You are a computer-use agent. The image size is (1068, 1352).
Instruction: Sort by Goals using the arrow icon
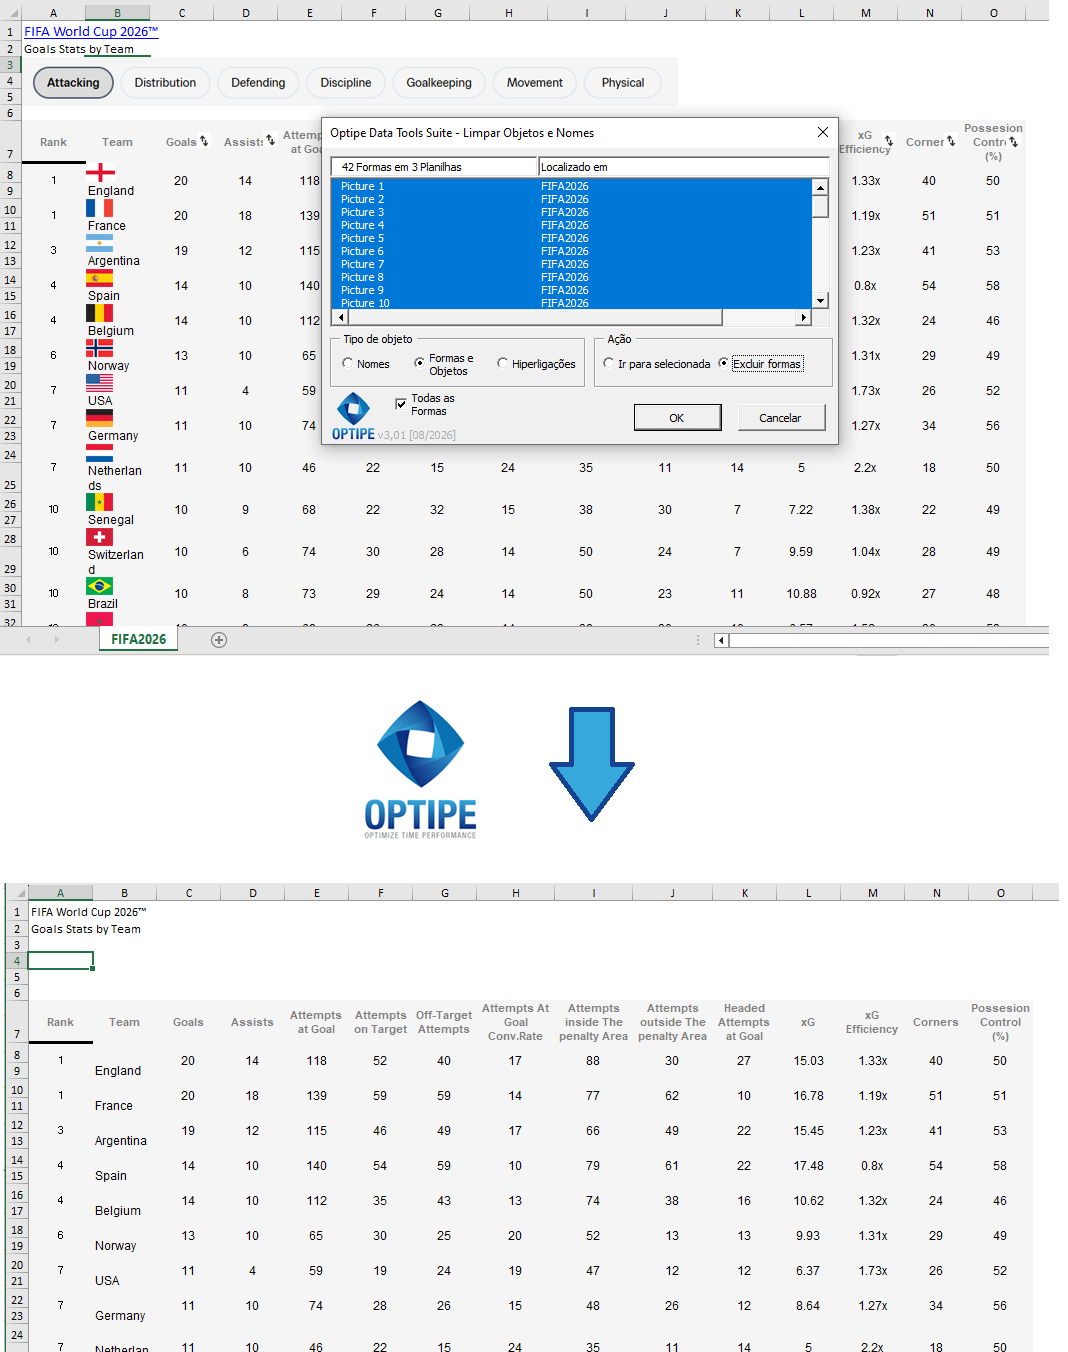point(204,141)
